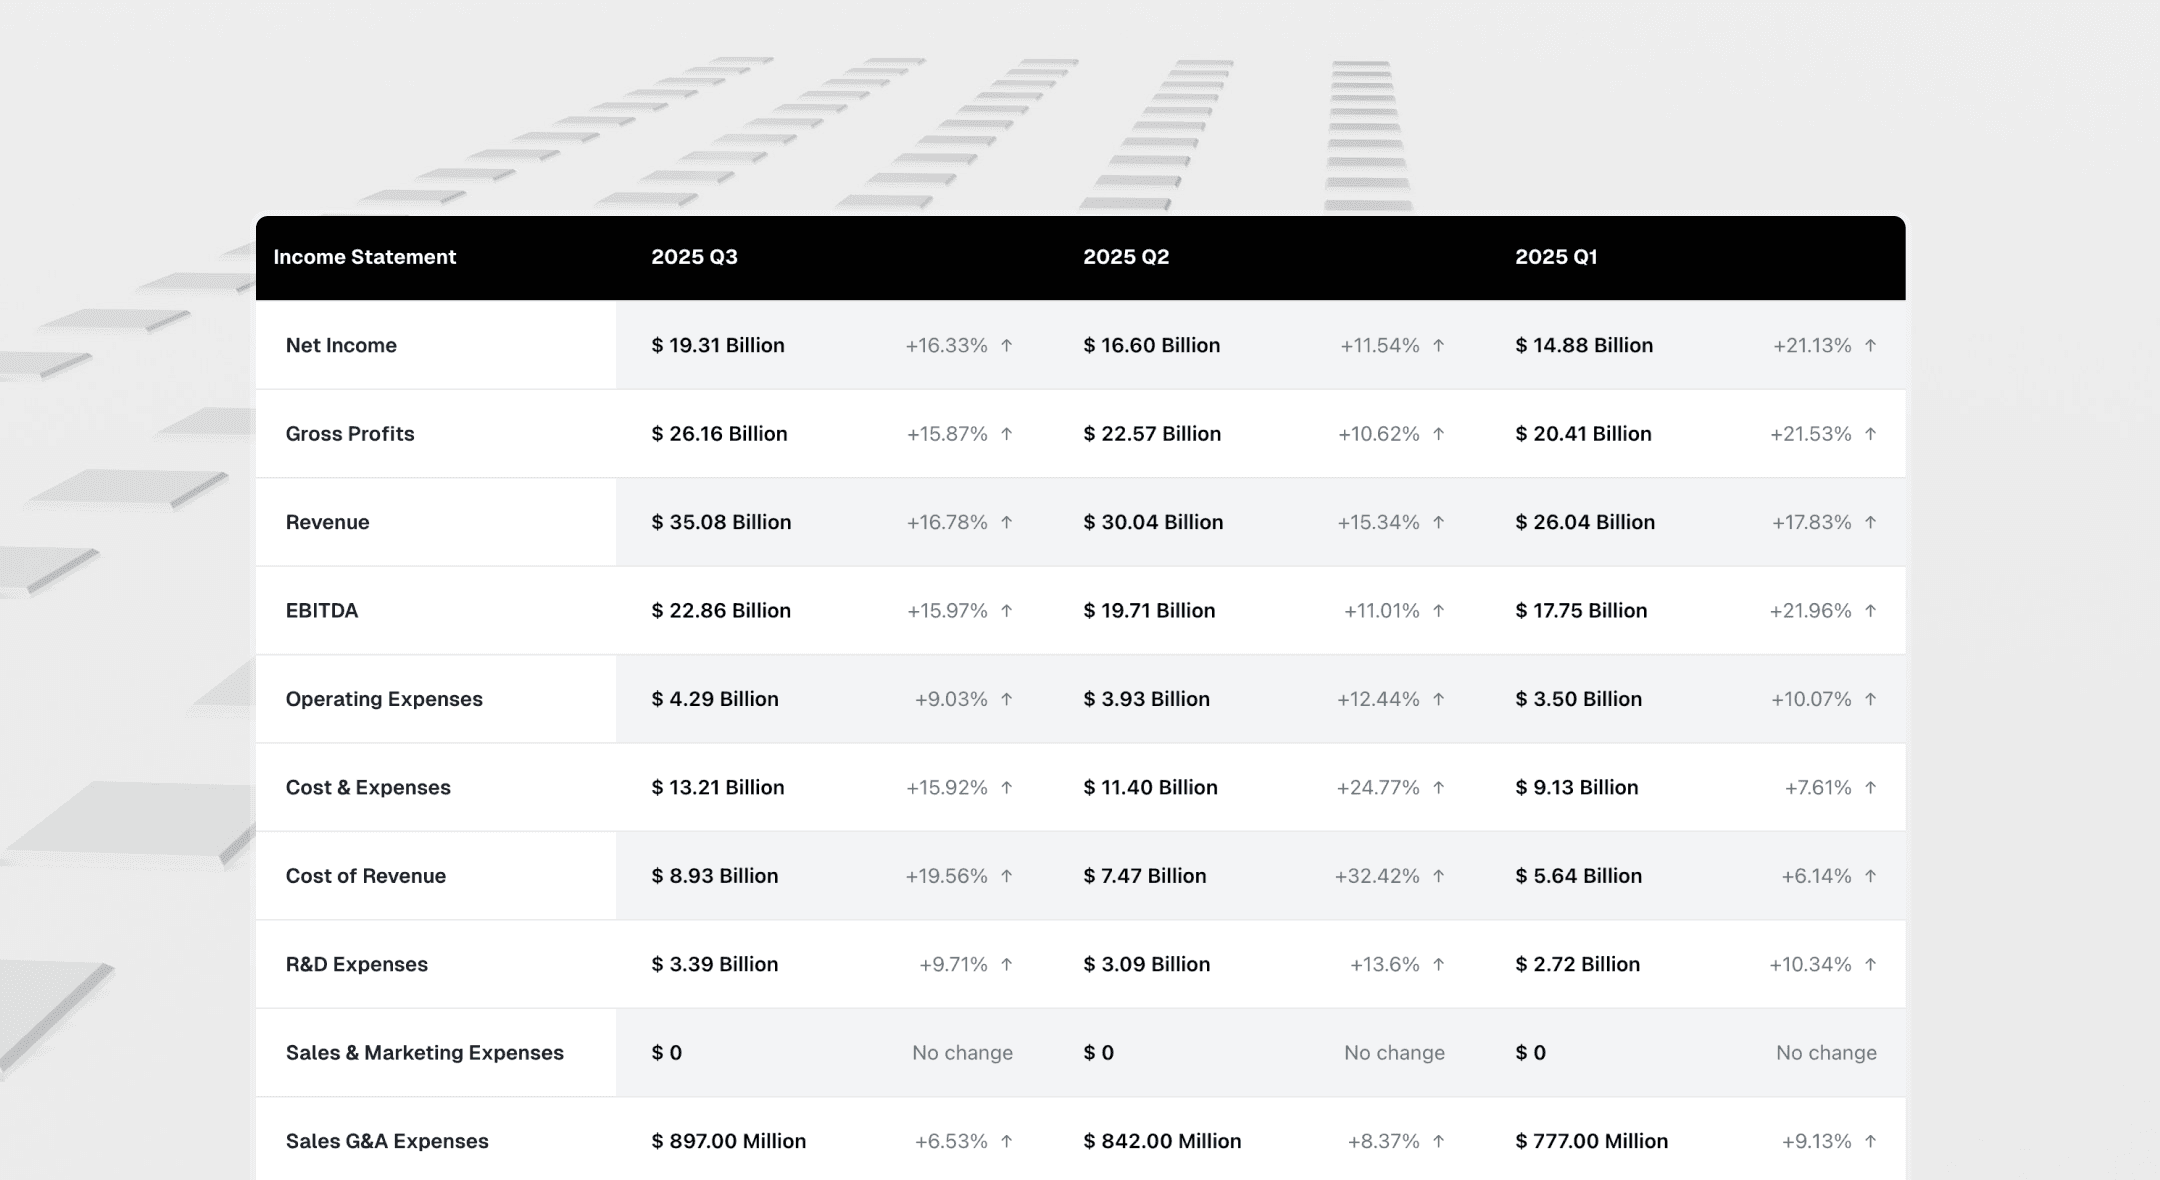Click the up arrow next to Cost of Revenue +32.42%
Screen dimensions: 2160x1180
1439,876
